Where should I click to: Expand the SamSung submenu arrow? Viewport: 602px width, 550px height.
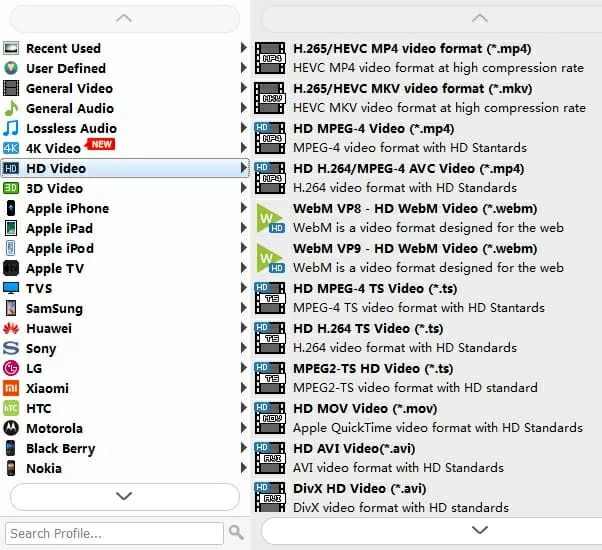[243, 307]
